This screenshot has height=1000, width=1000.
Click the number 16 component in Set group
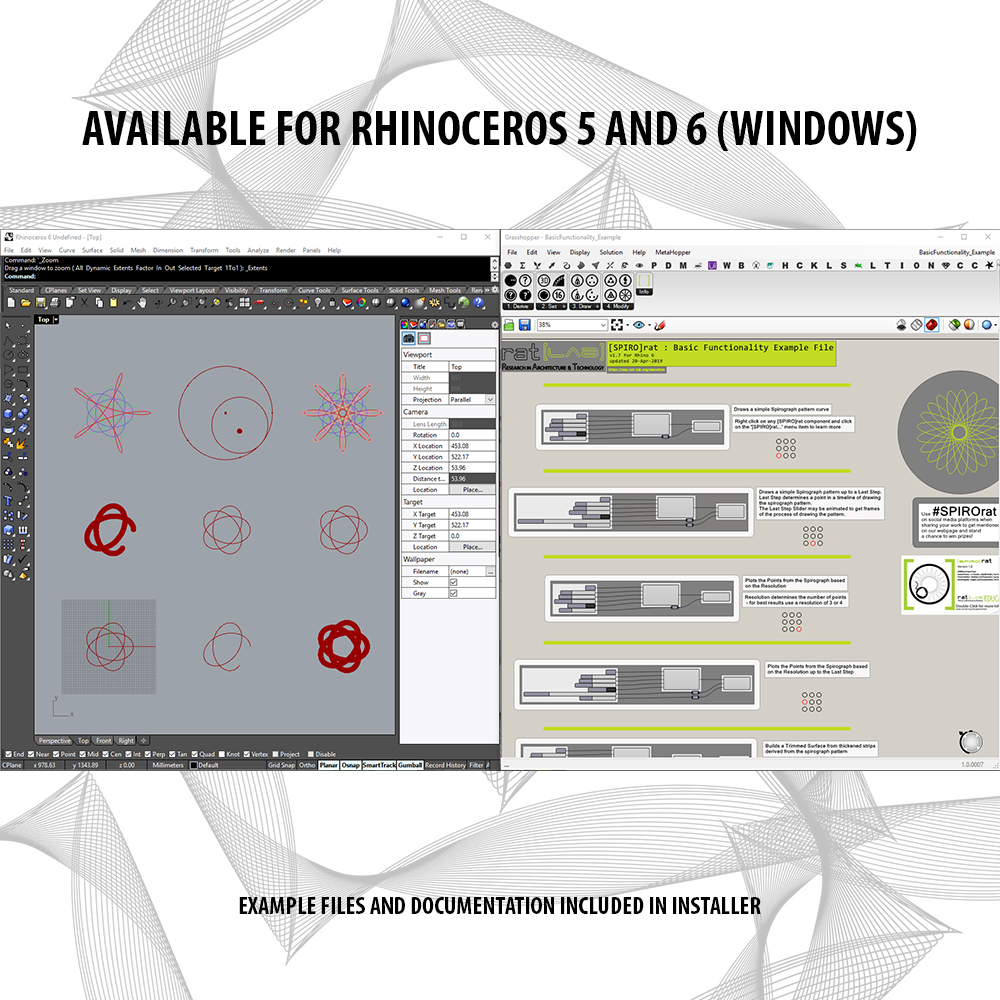pyautogui.click(x=558, y=295)
